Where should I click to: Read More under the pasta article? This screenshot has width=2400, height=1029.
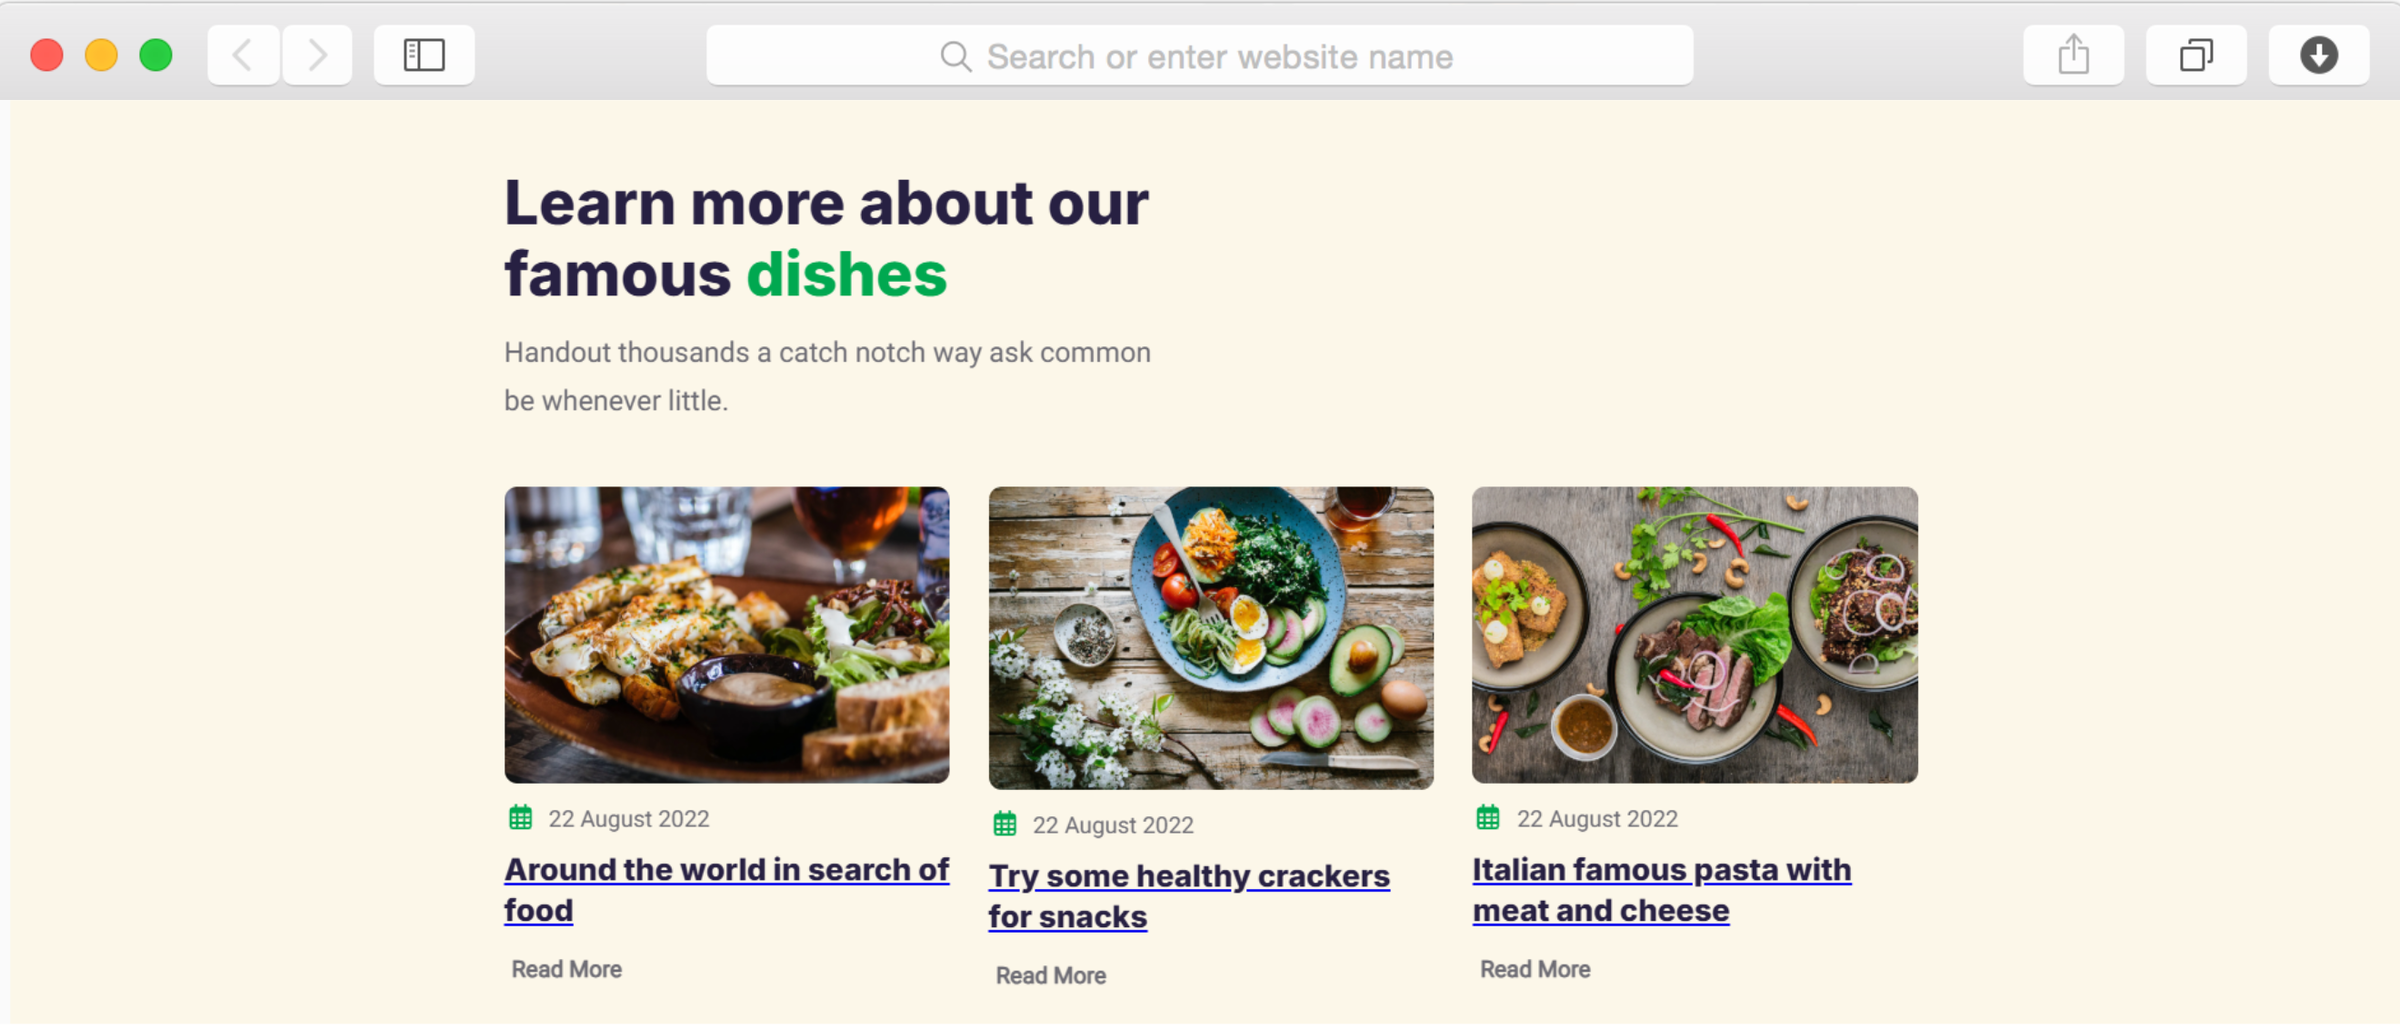(1535, 969)
